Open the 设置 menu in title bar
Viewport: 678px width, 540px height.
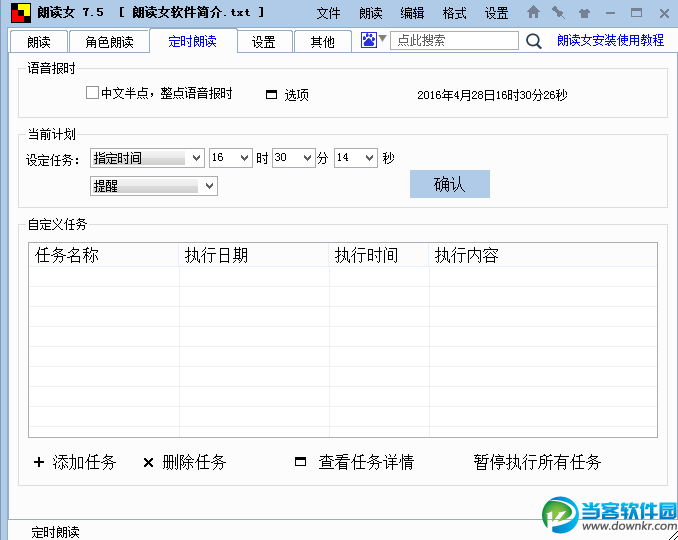[496, 13]
